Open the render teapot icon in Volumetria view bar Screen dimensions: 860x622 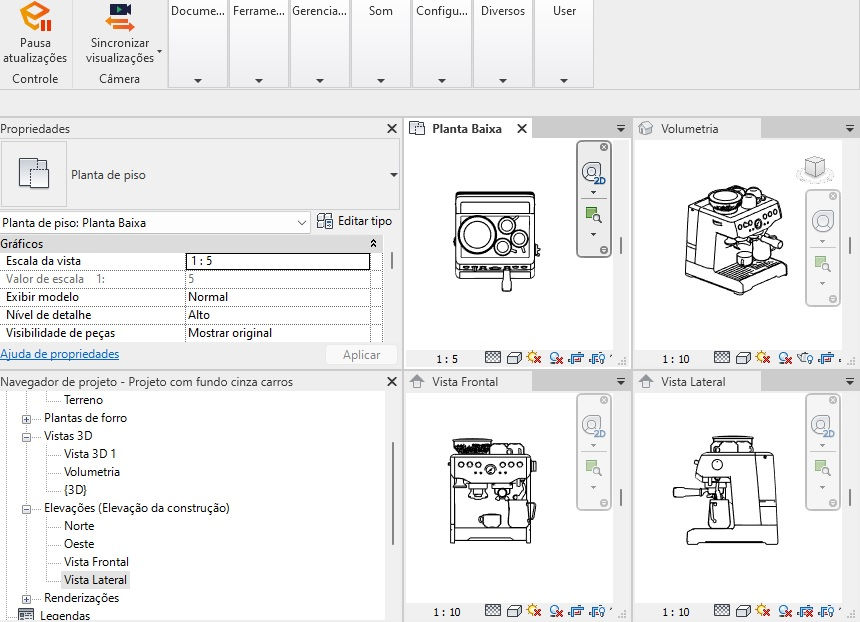pos(805,358)
